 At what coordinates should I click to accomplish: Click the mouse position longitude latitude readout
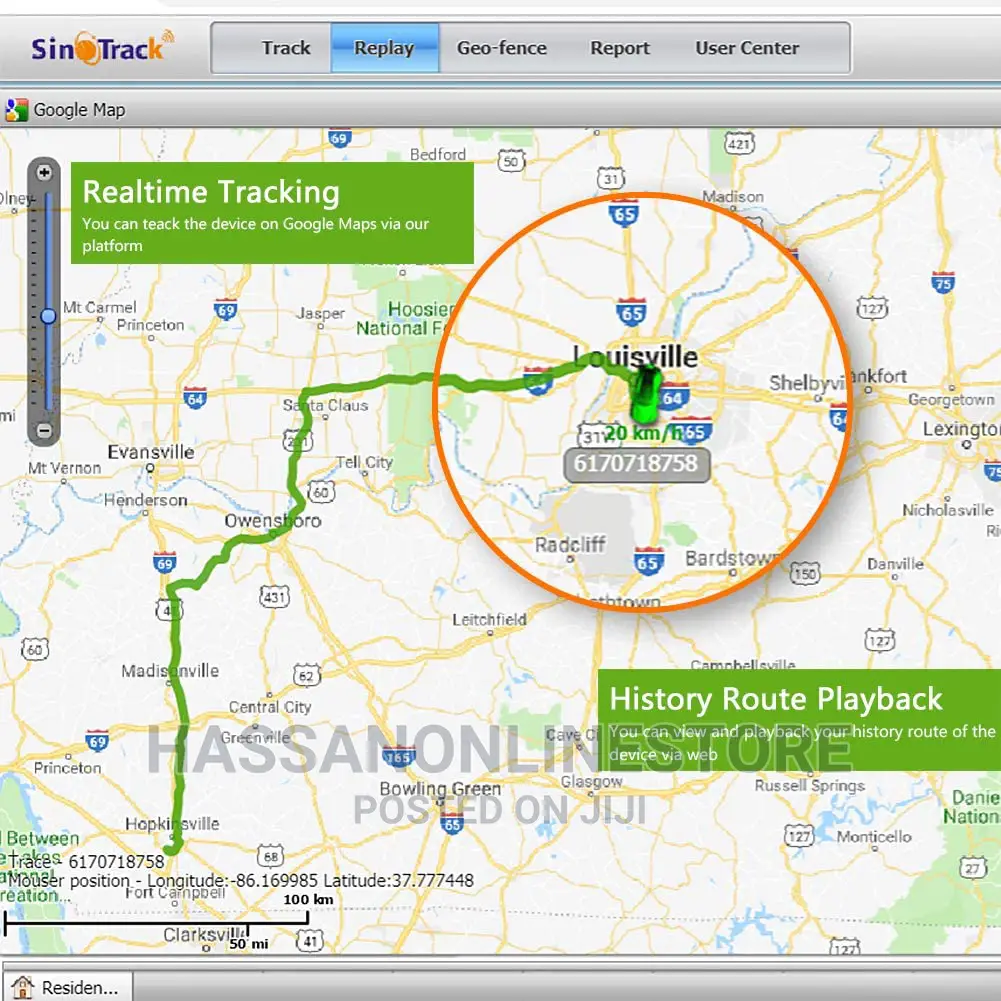tap(241, 881)
